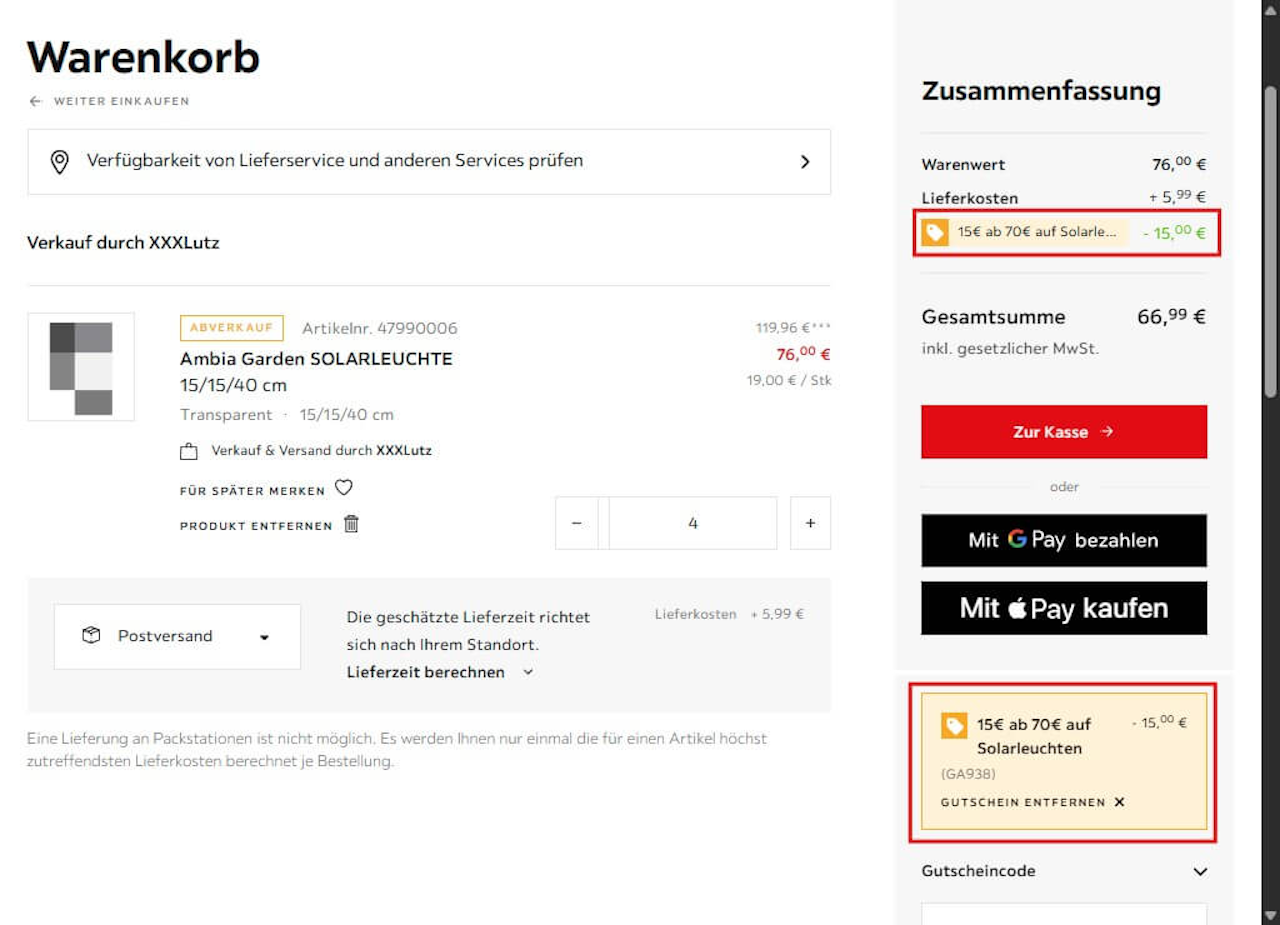
Task: Click the package icon beside Postversand
Action: pyautogui.click(x=91, y=636)
